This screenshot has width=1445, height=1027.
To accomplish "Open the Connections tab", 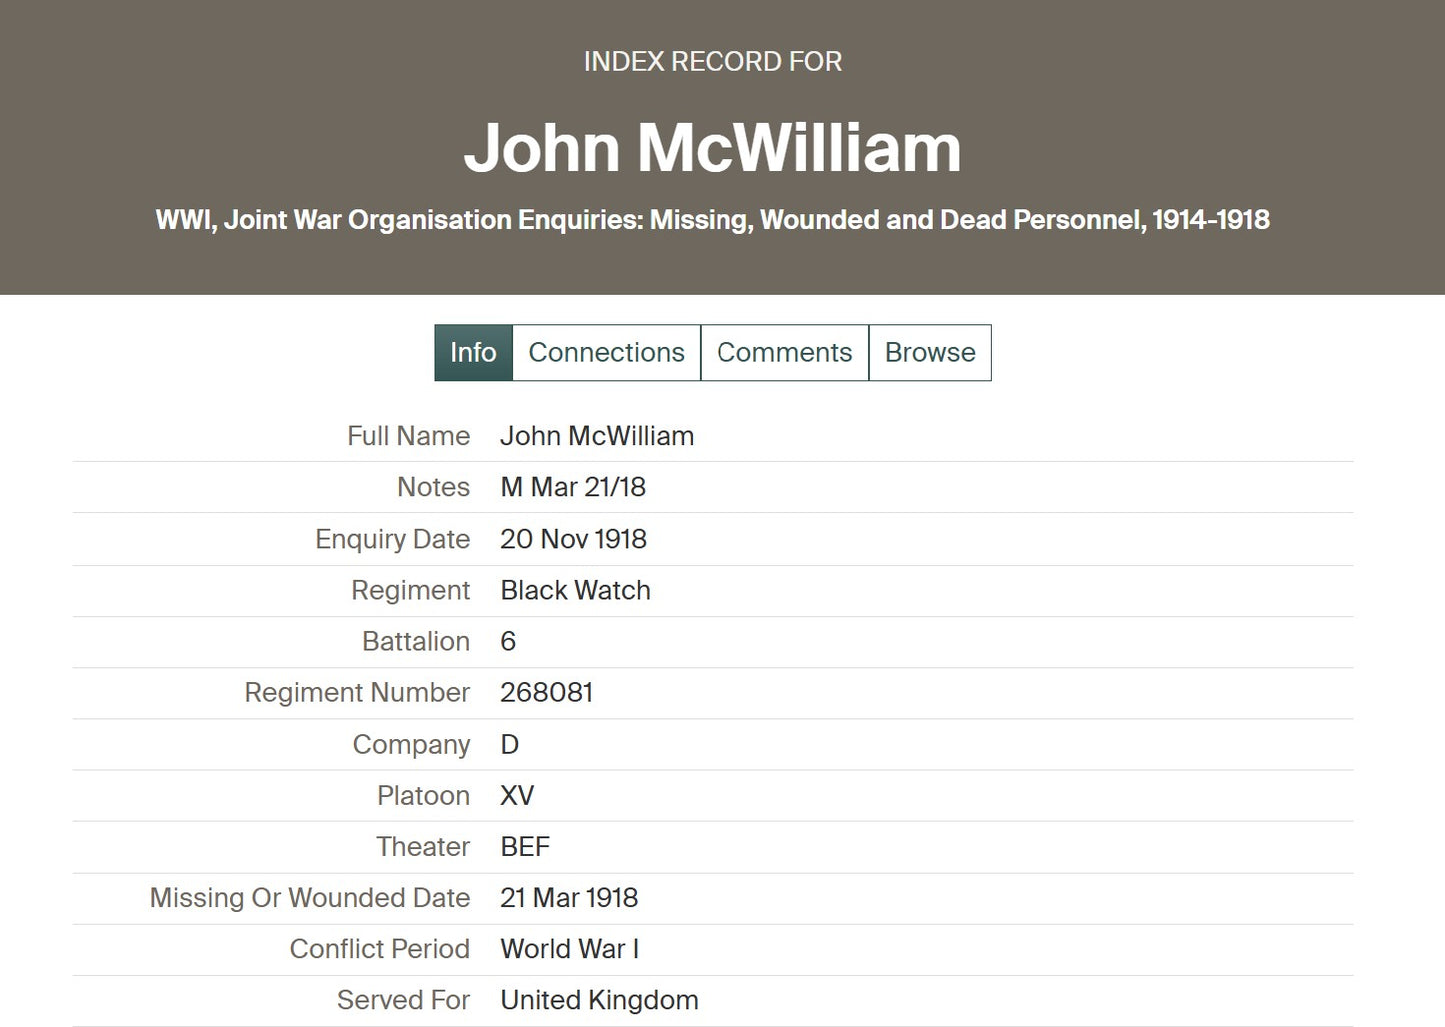I will (x=606, y=353).
